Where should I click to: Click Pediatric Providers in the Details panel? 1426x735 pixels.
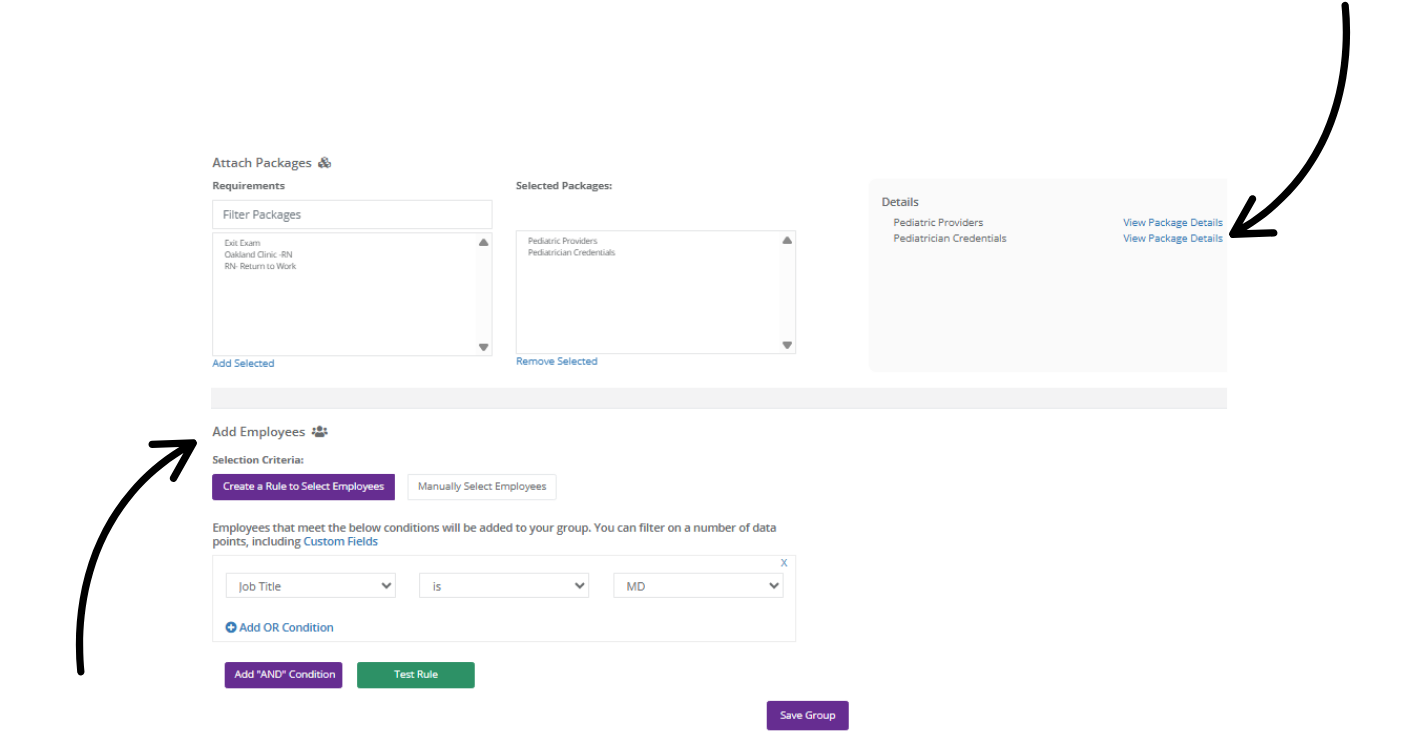pyautogui.click(x=938, y=223)
